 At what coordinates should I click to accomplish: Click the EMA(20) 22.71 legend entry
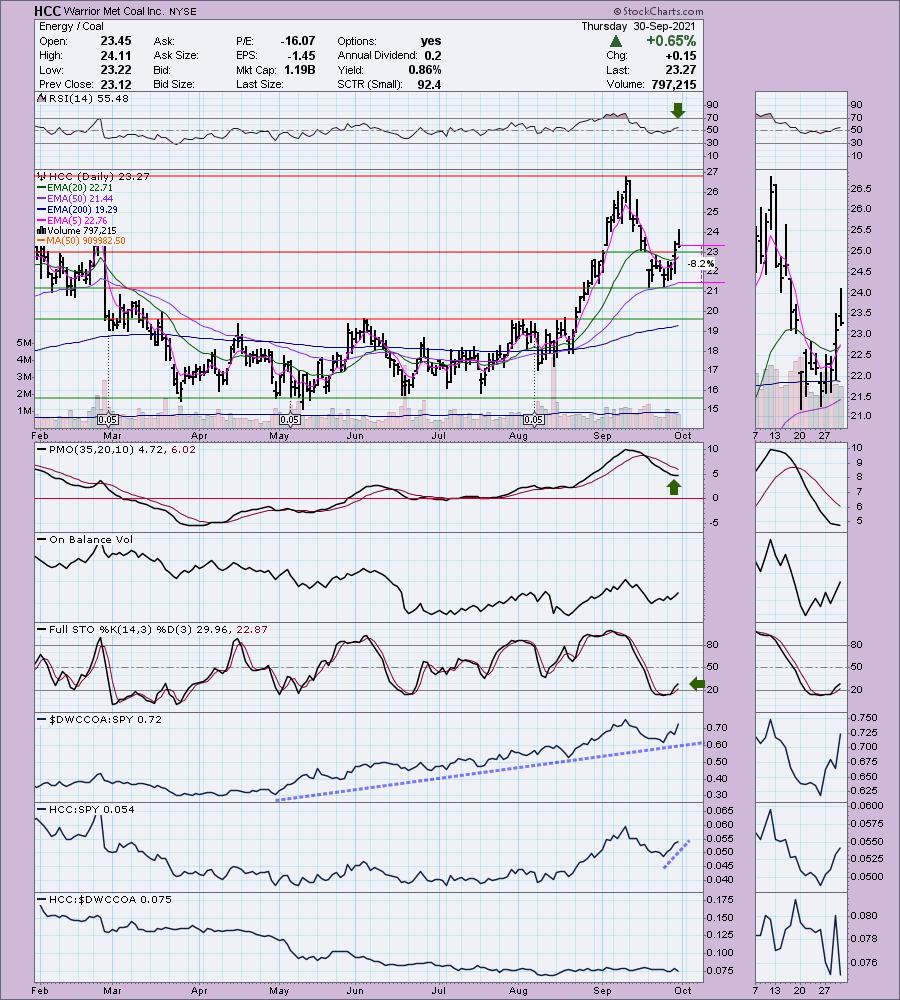(75, 188)
